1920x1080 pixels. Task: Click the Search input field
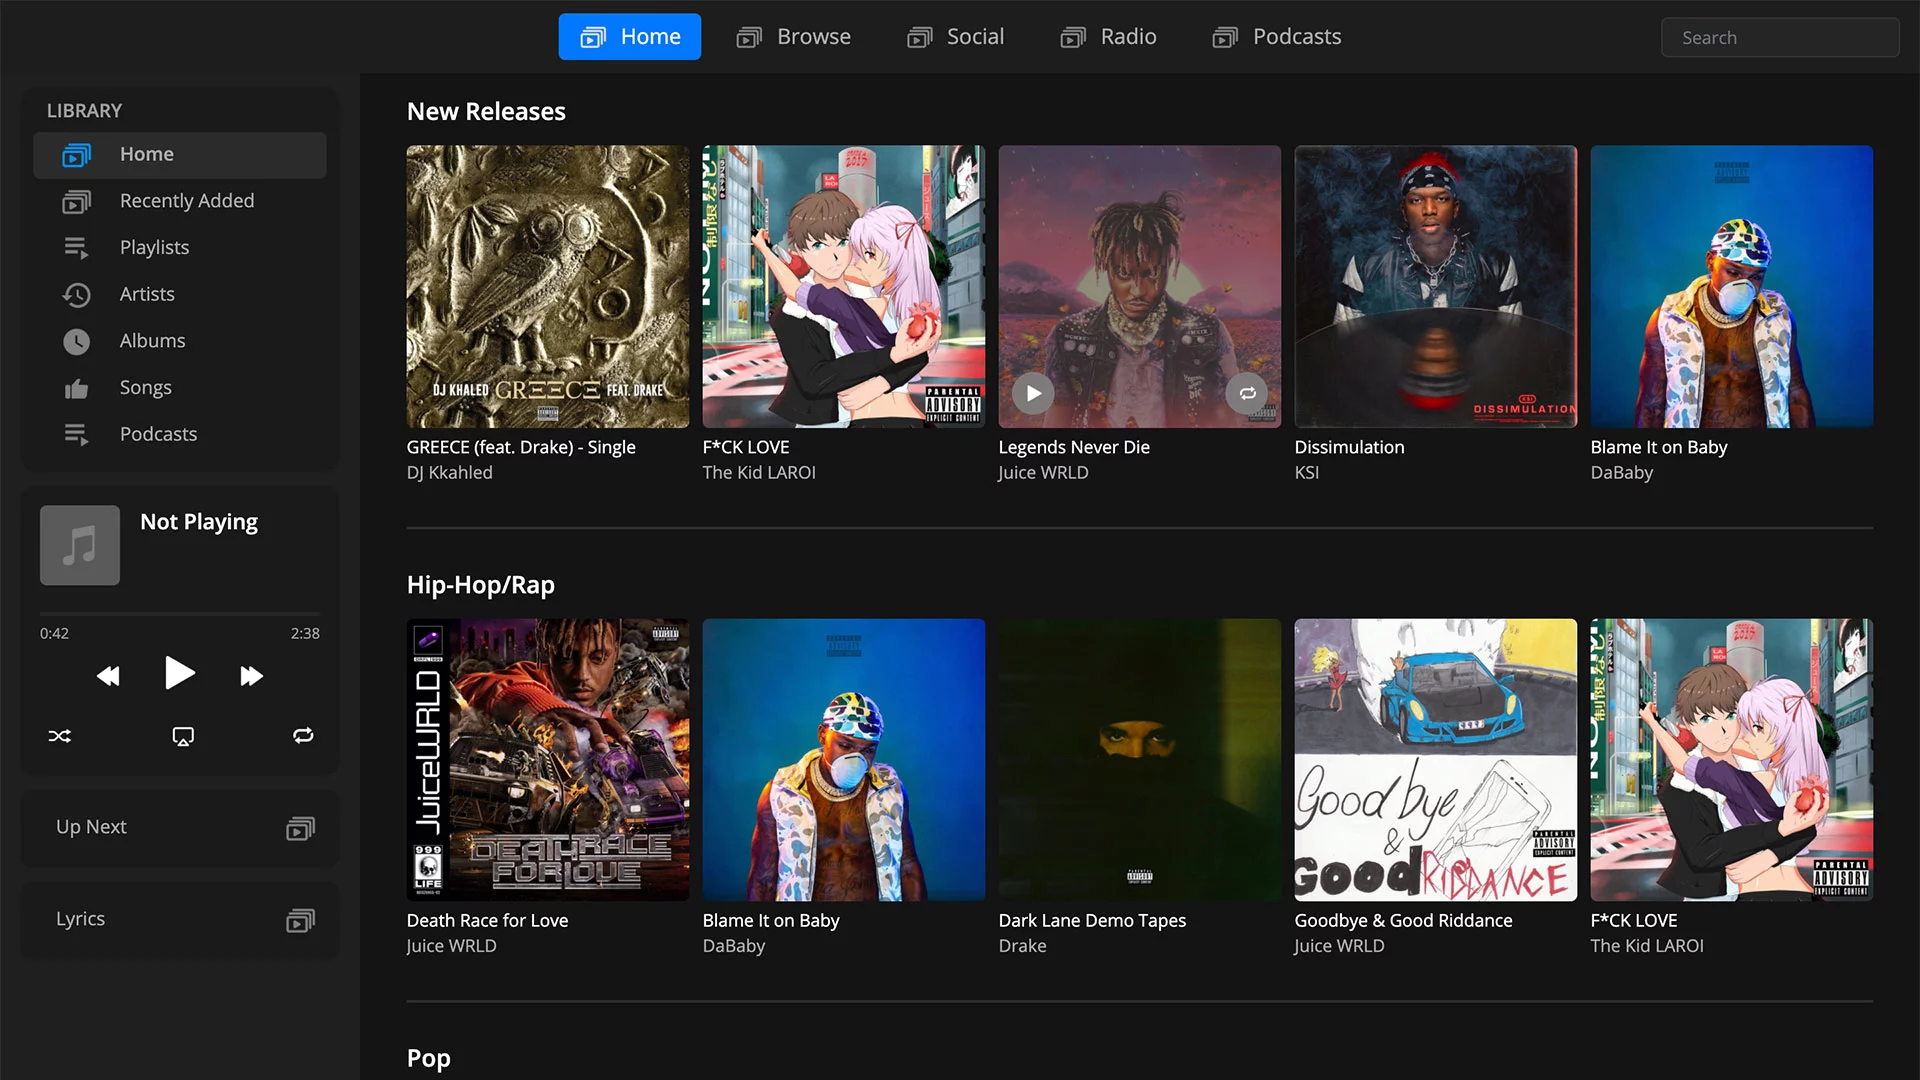[1780, 38]
